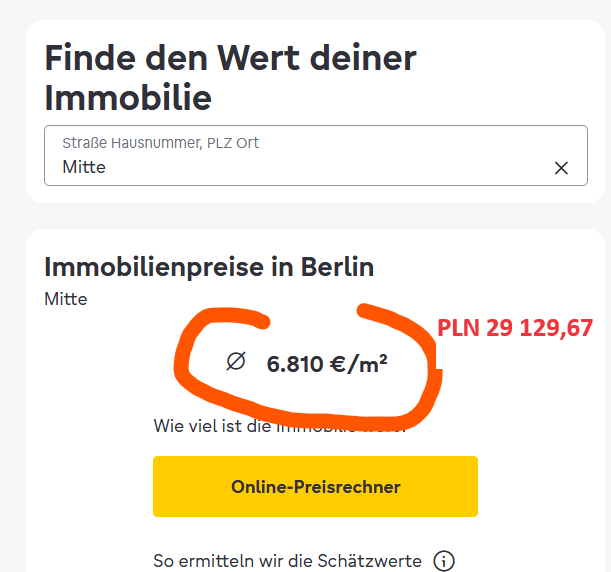611x572 pixels.
Task: Click the 'Finde den Wert' first title line
Action: click(230, 56)
